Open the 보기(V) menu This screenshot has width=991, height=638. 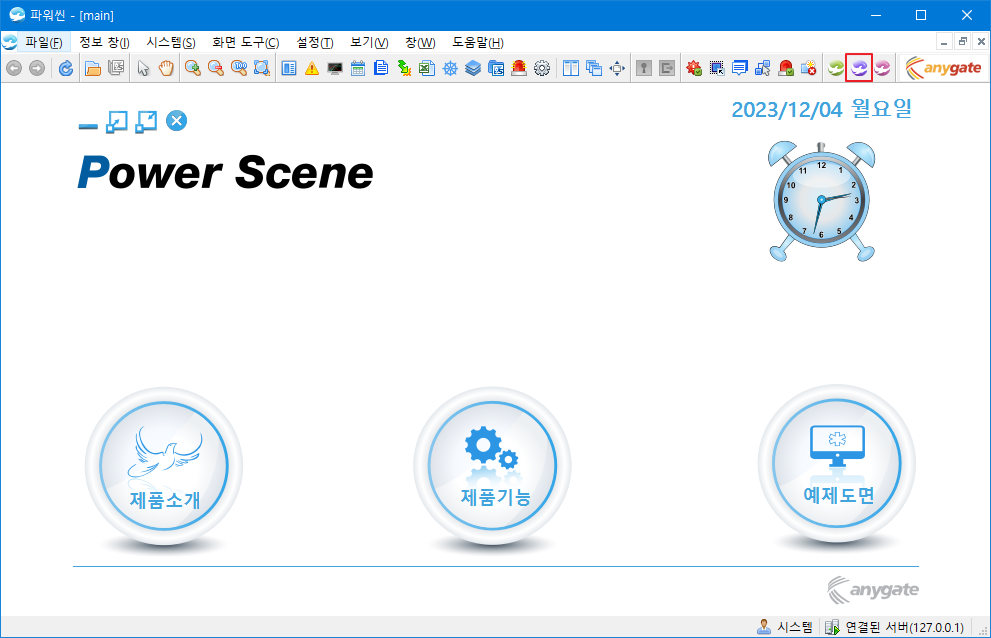tap(369, 42)
